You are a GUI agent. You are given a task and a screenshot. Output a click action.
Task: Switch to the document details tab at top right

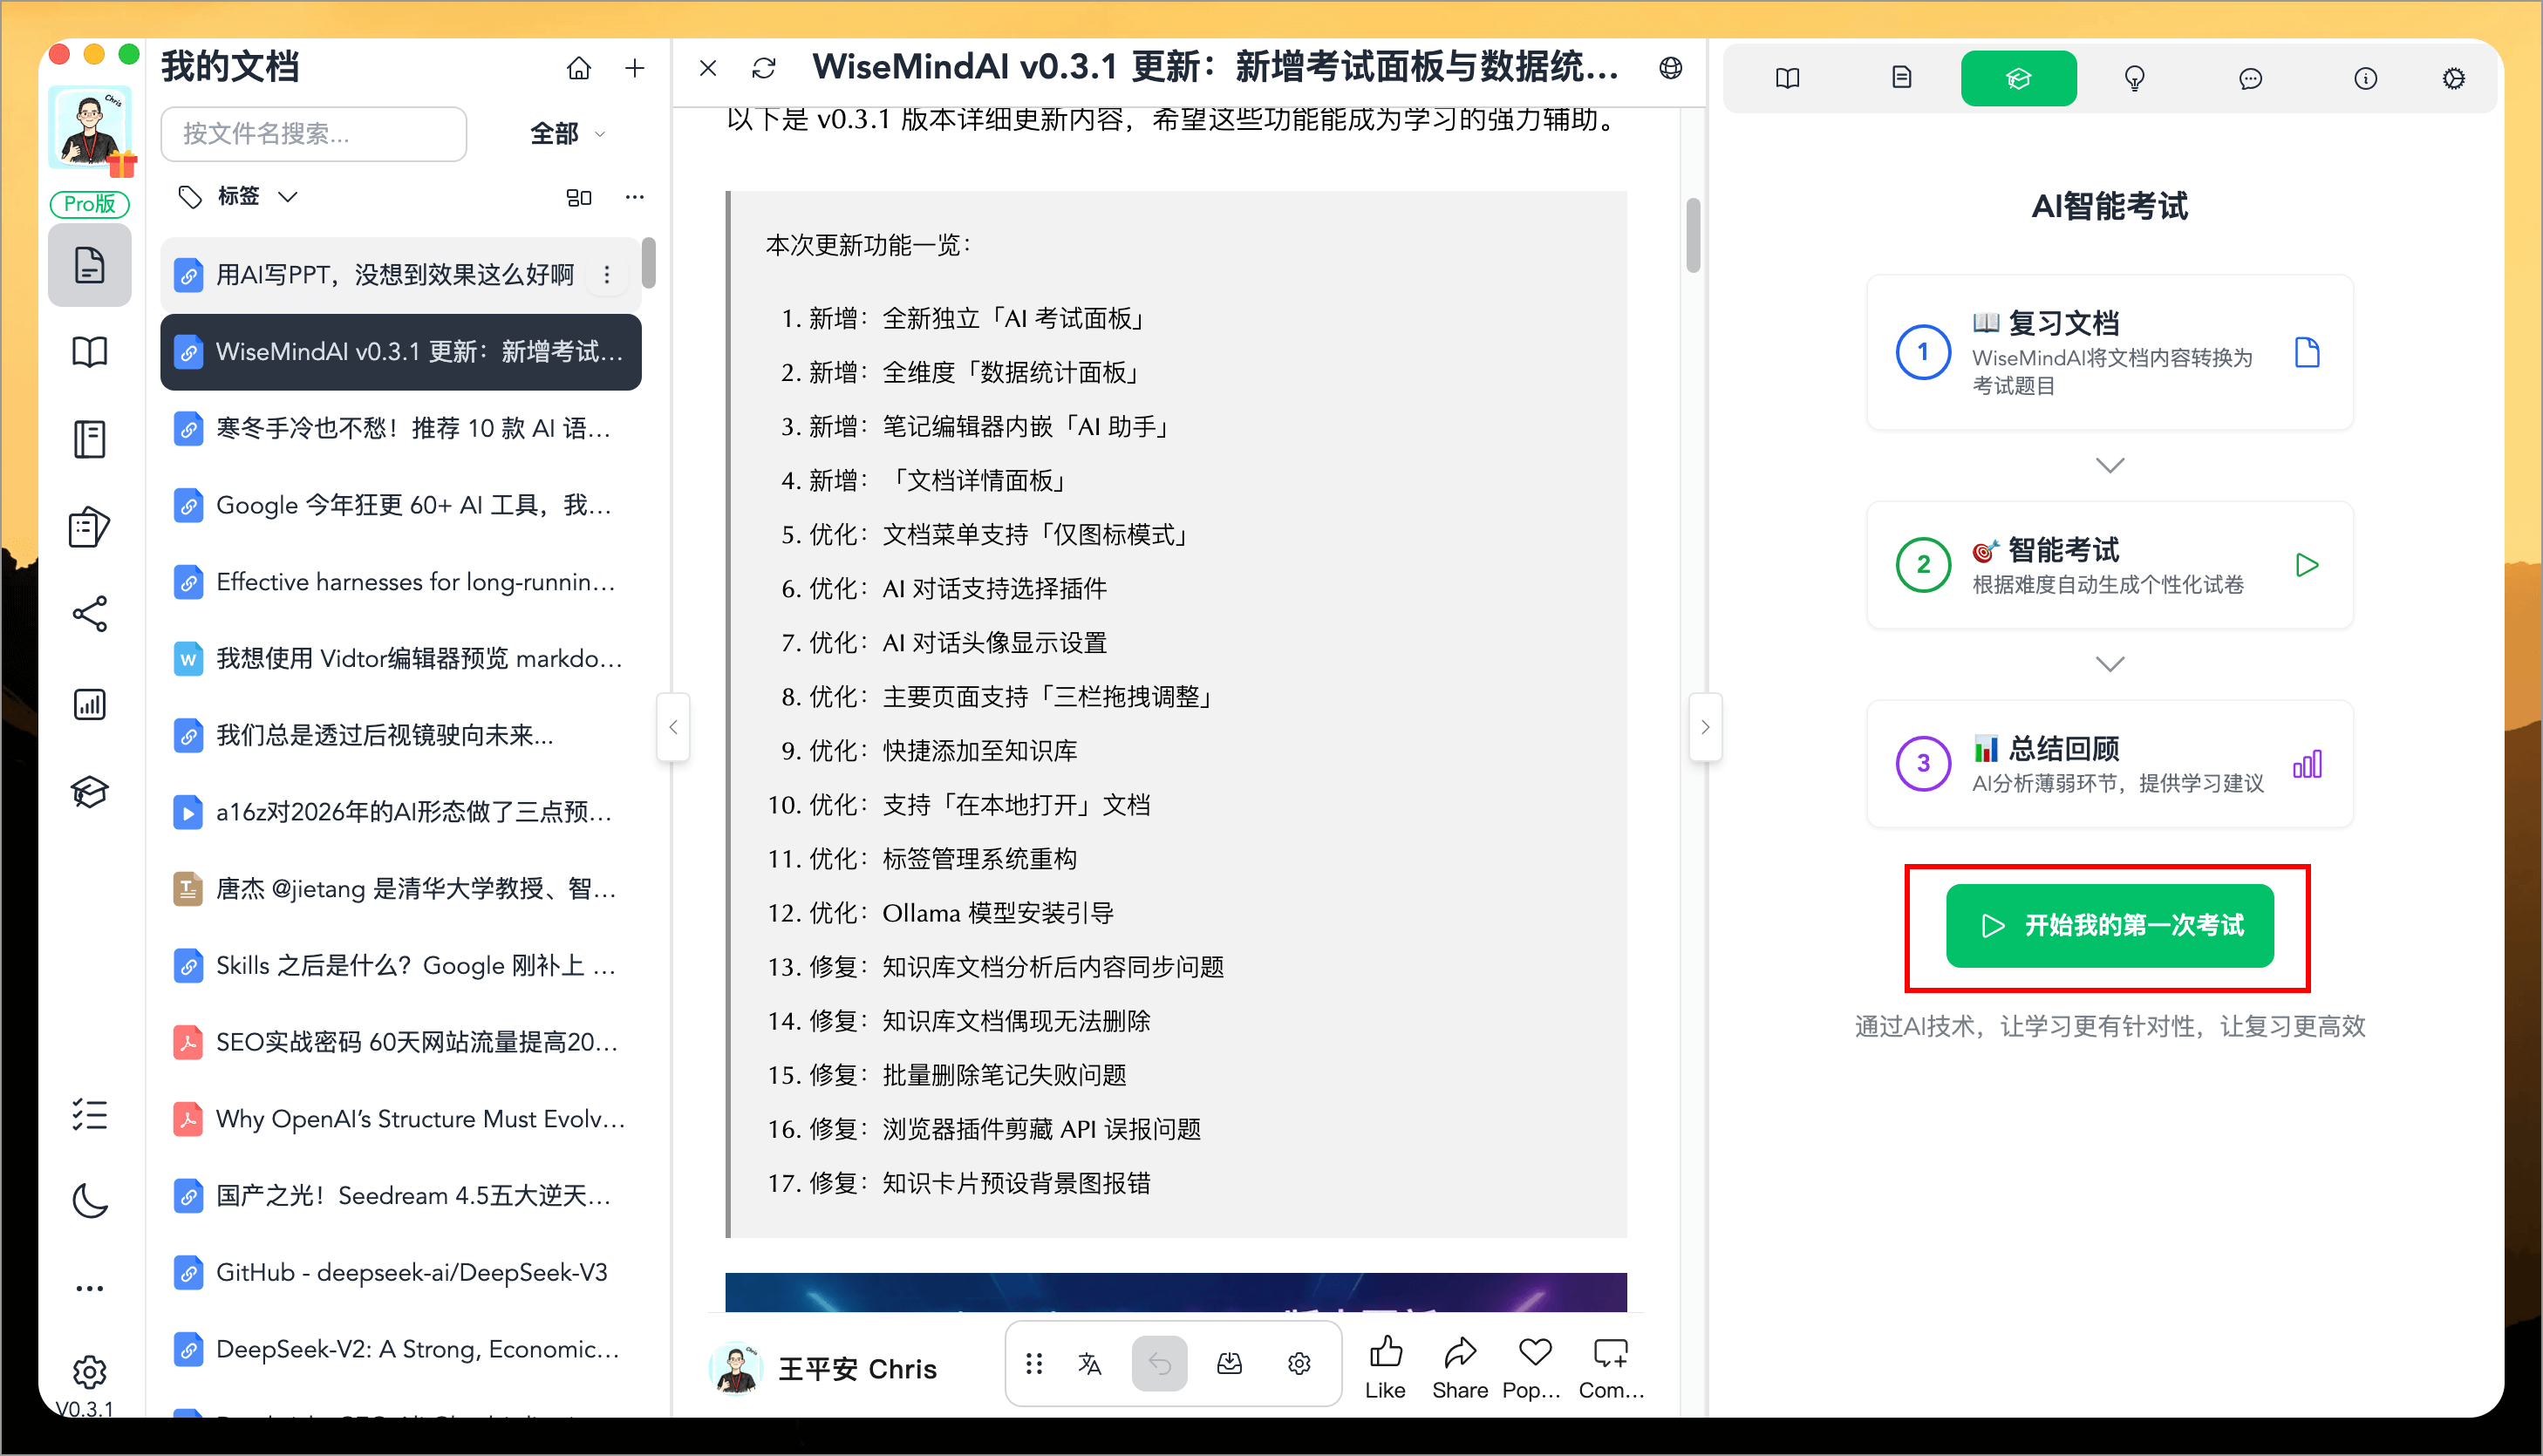point(1901,78)
